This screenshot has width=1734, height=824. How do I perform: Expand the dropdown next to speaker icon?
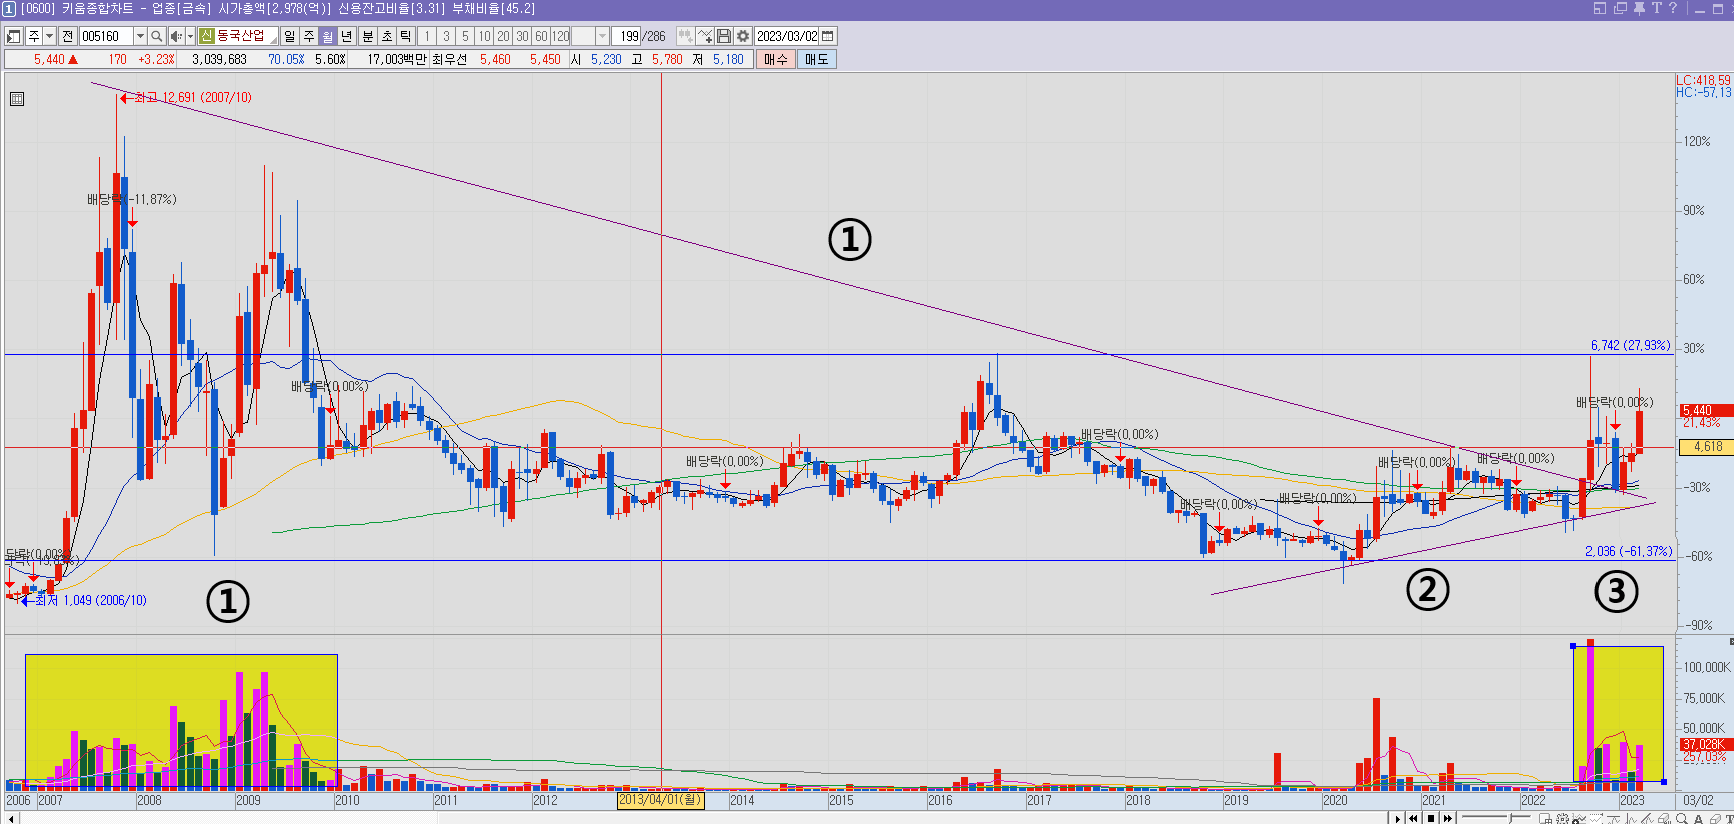tap(190, 36)
